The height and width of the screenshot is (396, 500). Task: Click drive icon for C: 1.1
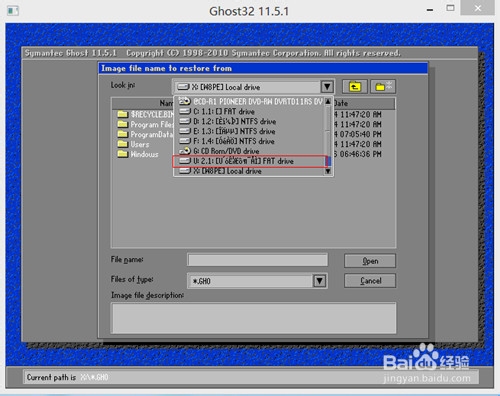point(185,111)
